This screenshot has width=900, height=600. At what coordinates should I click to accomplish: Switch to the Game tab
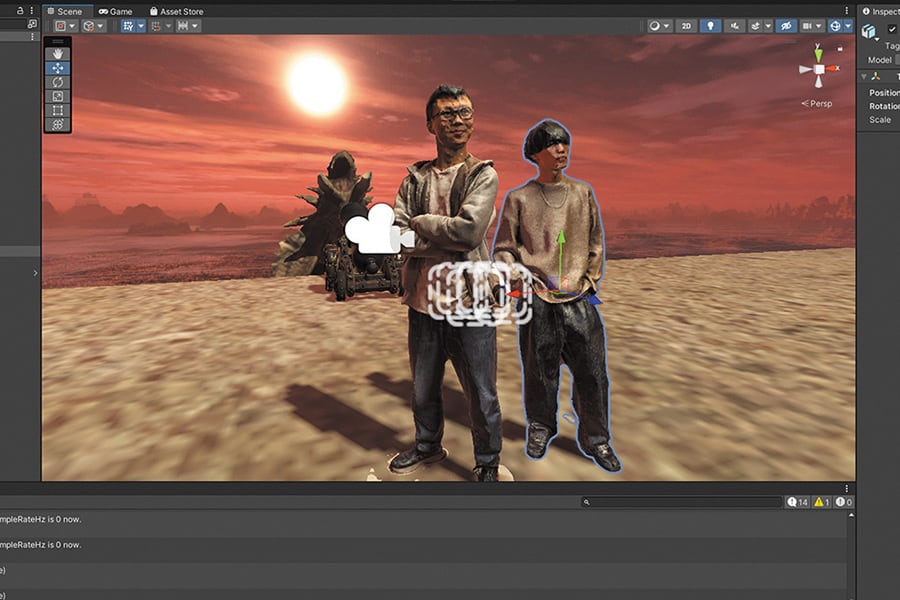coord(115,11)
